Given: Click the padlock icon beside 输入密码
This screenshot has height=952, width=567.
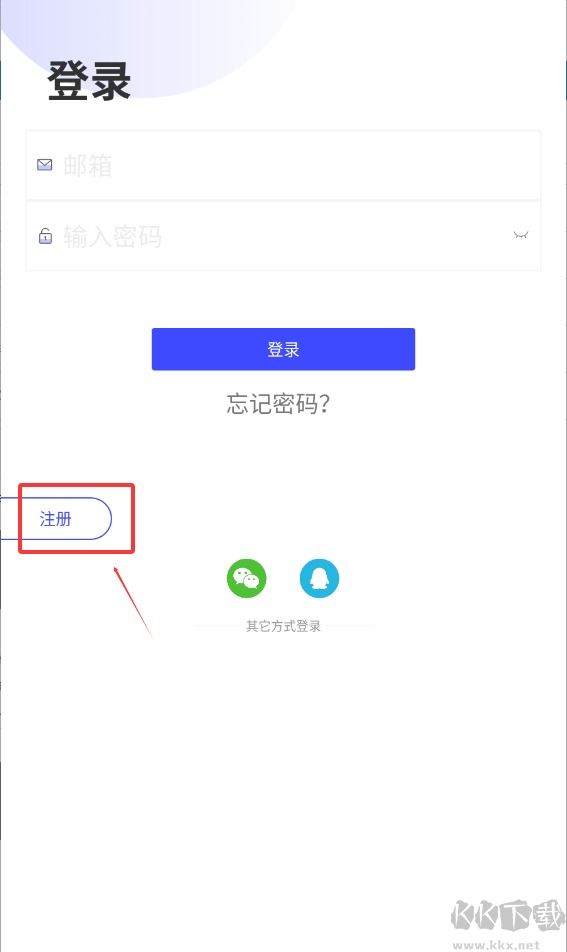Looking at the screenshot, I should click(x=46, y=236).
